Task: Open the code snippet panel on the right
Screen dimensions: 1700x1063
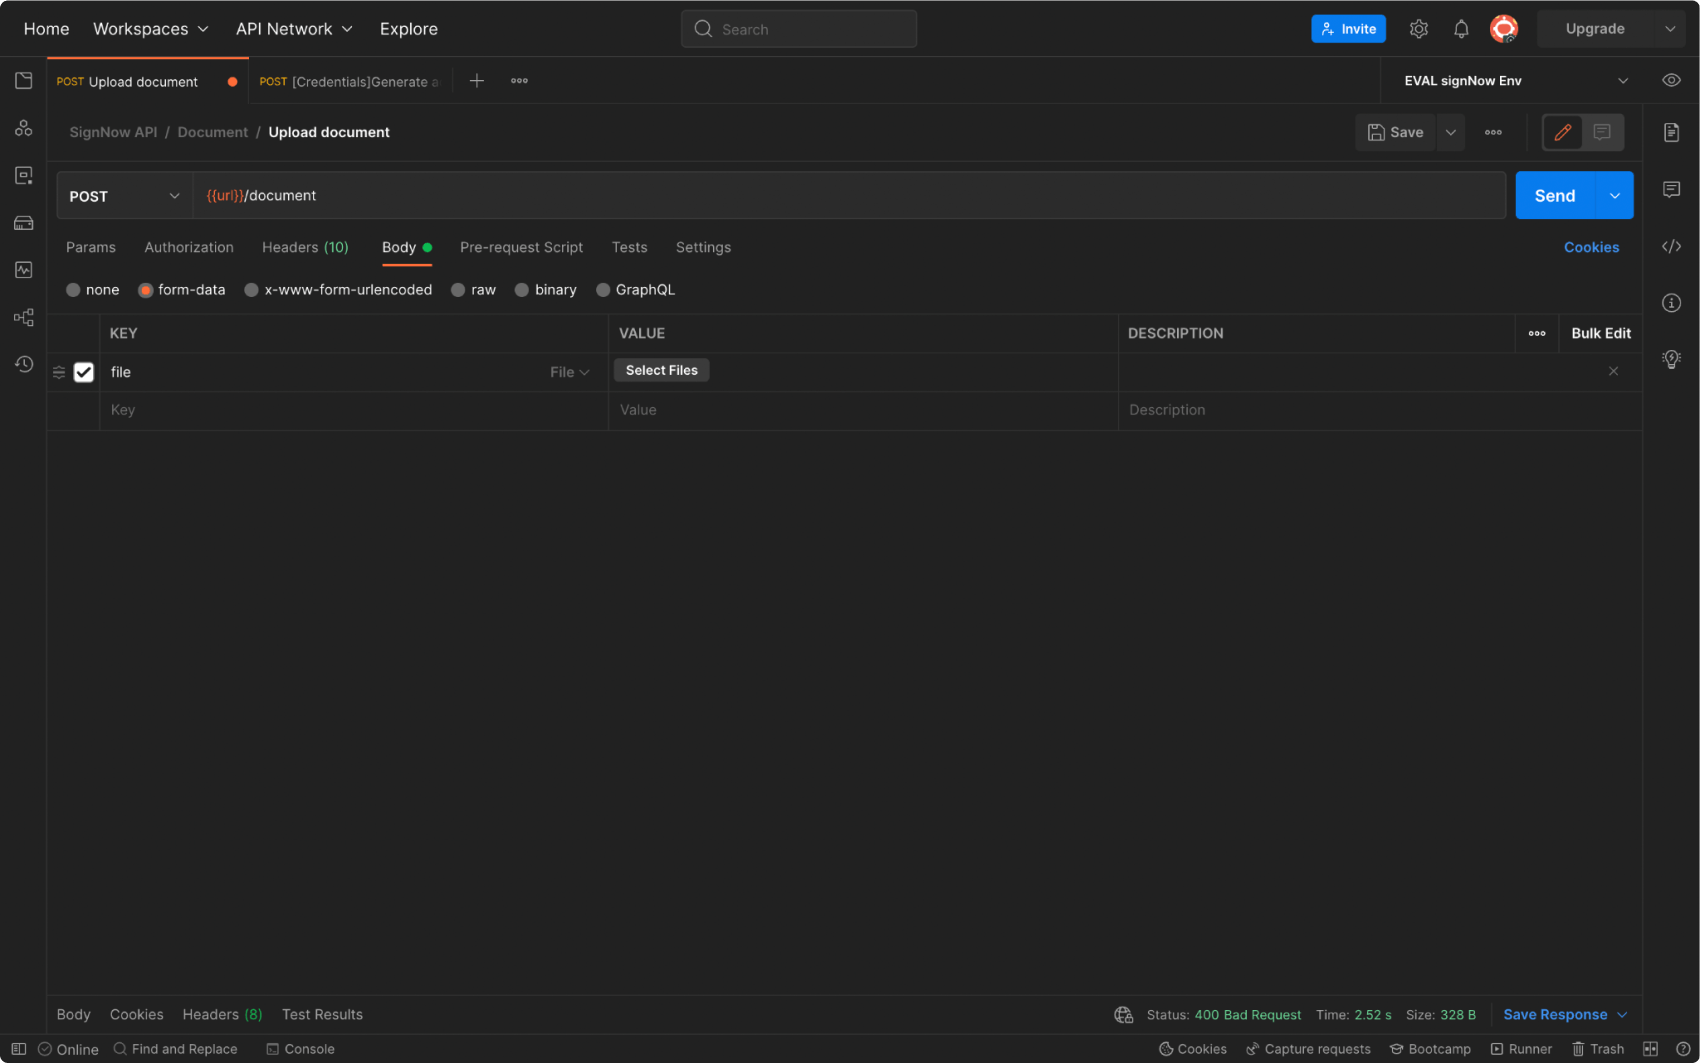Action: pos(1671,246)
